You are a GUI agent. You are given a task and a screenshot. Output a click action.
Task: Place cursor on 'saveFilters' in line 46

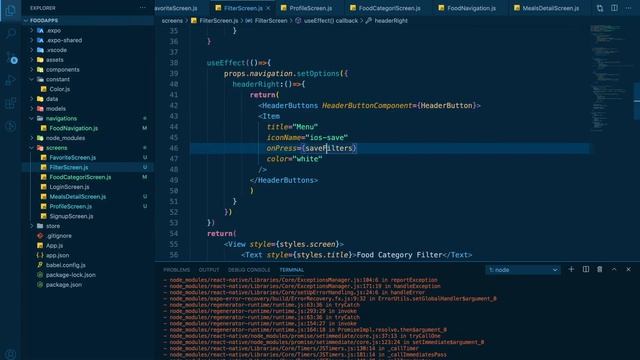click(328, 148)
